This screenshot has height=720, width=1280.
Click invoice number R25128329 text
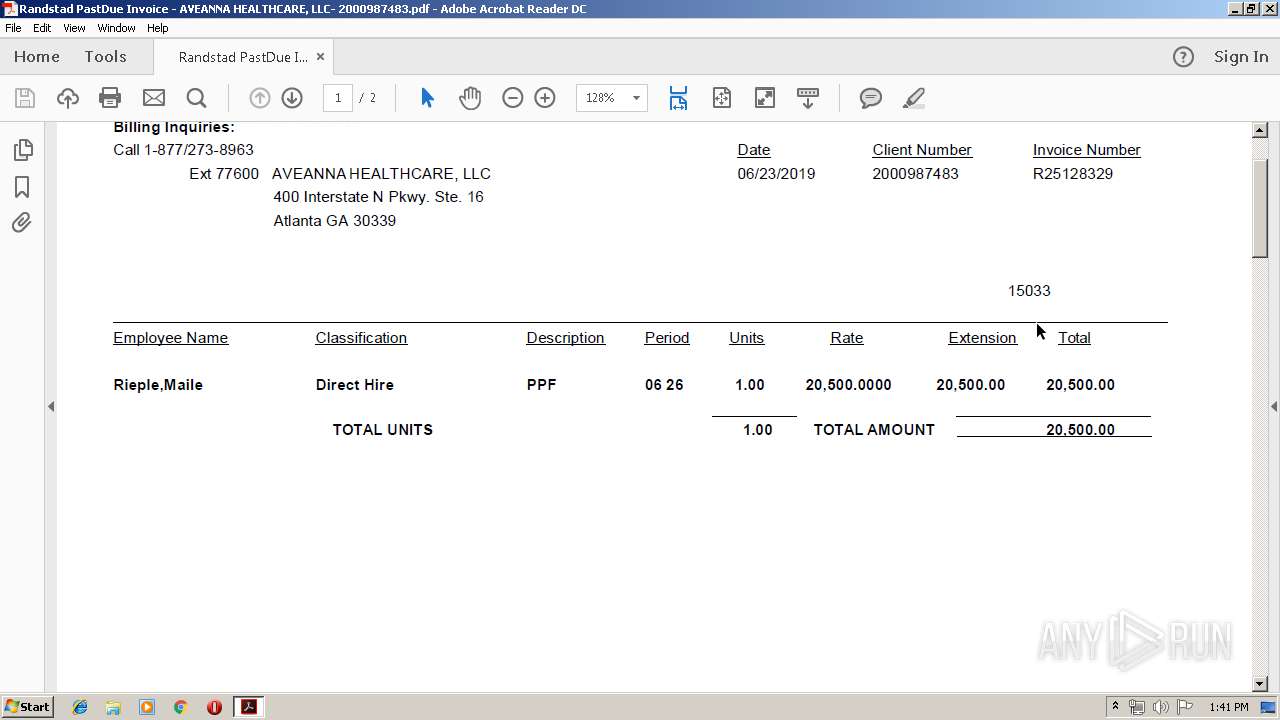pos(1073,174)
